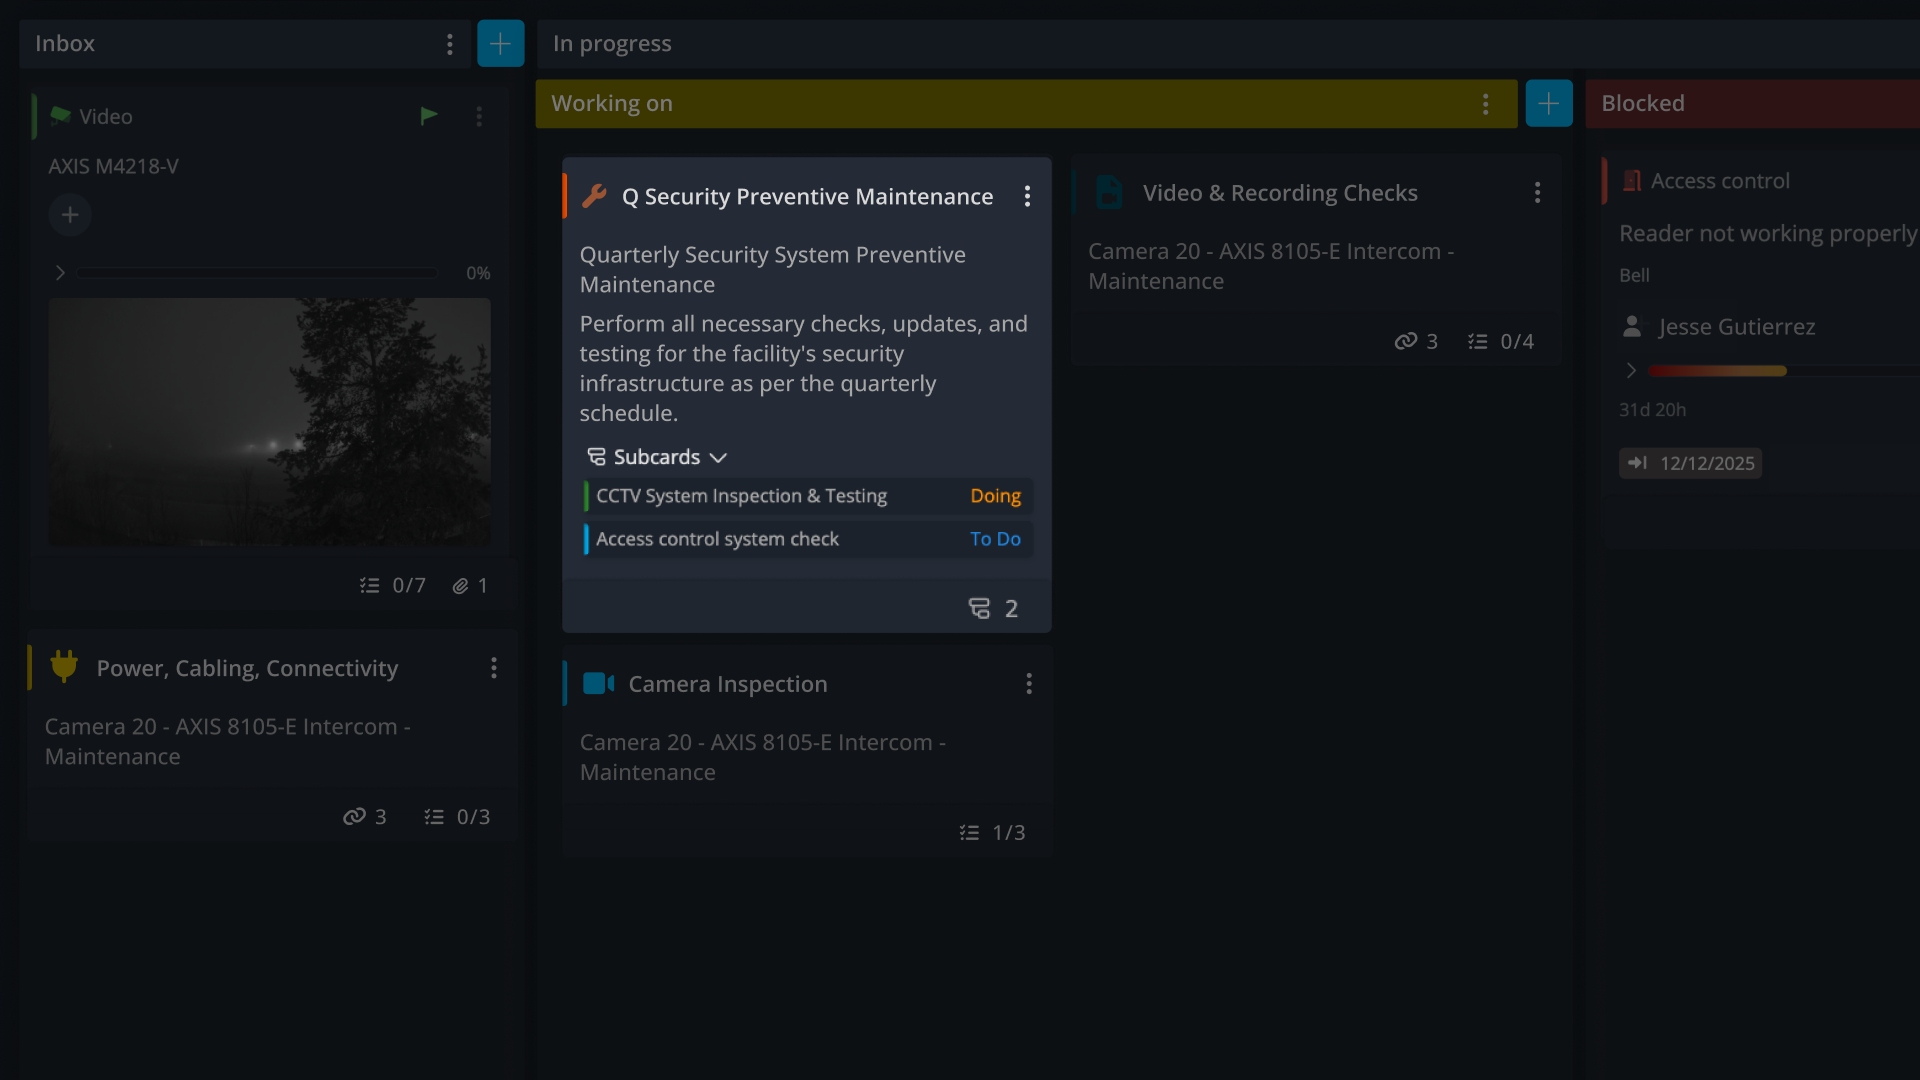The height and width of the screenshot is (1080, 1920).
Task: Click the add card plus button beside Inbox
Action: pyautogui.click(x=500, y=44)
